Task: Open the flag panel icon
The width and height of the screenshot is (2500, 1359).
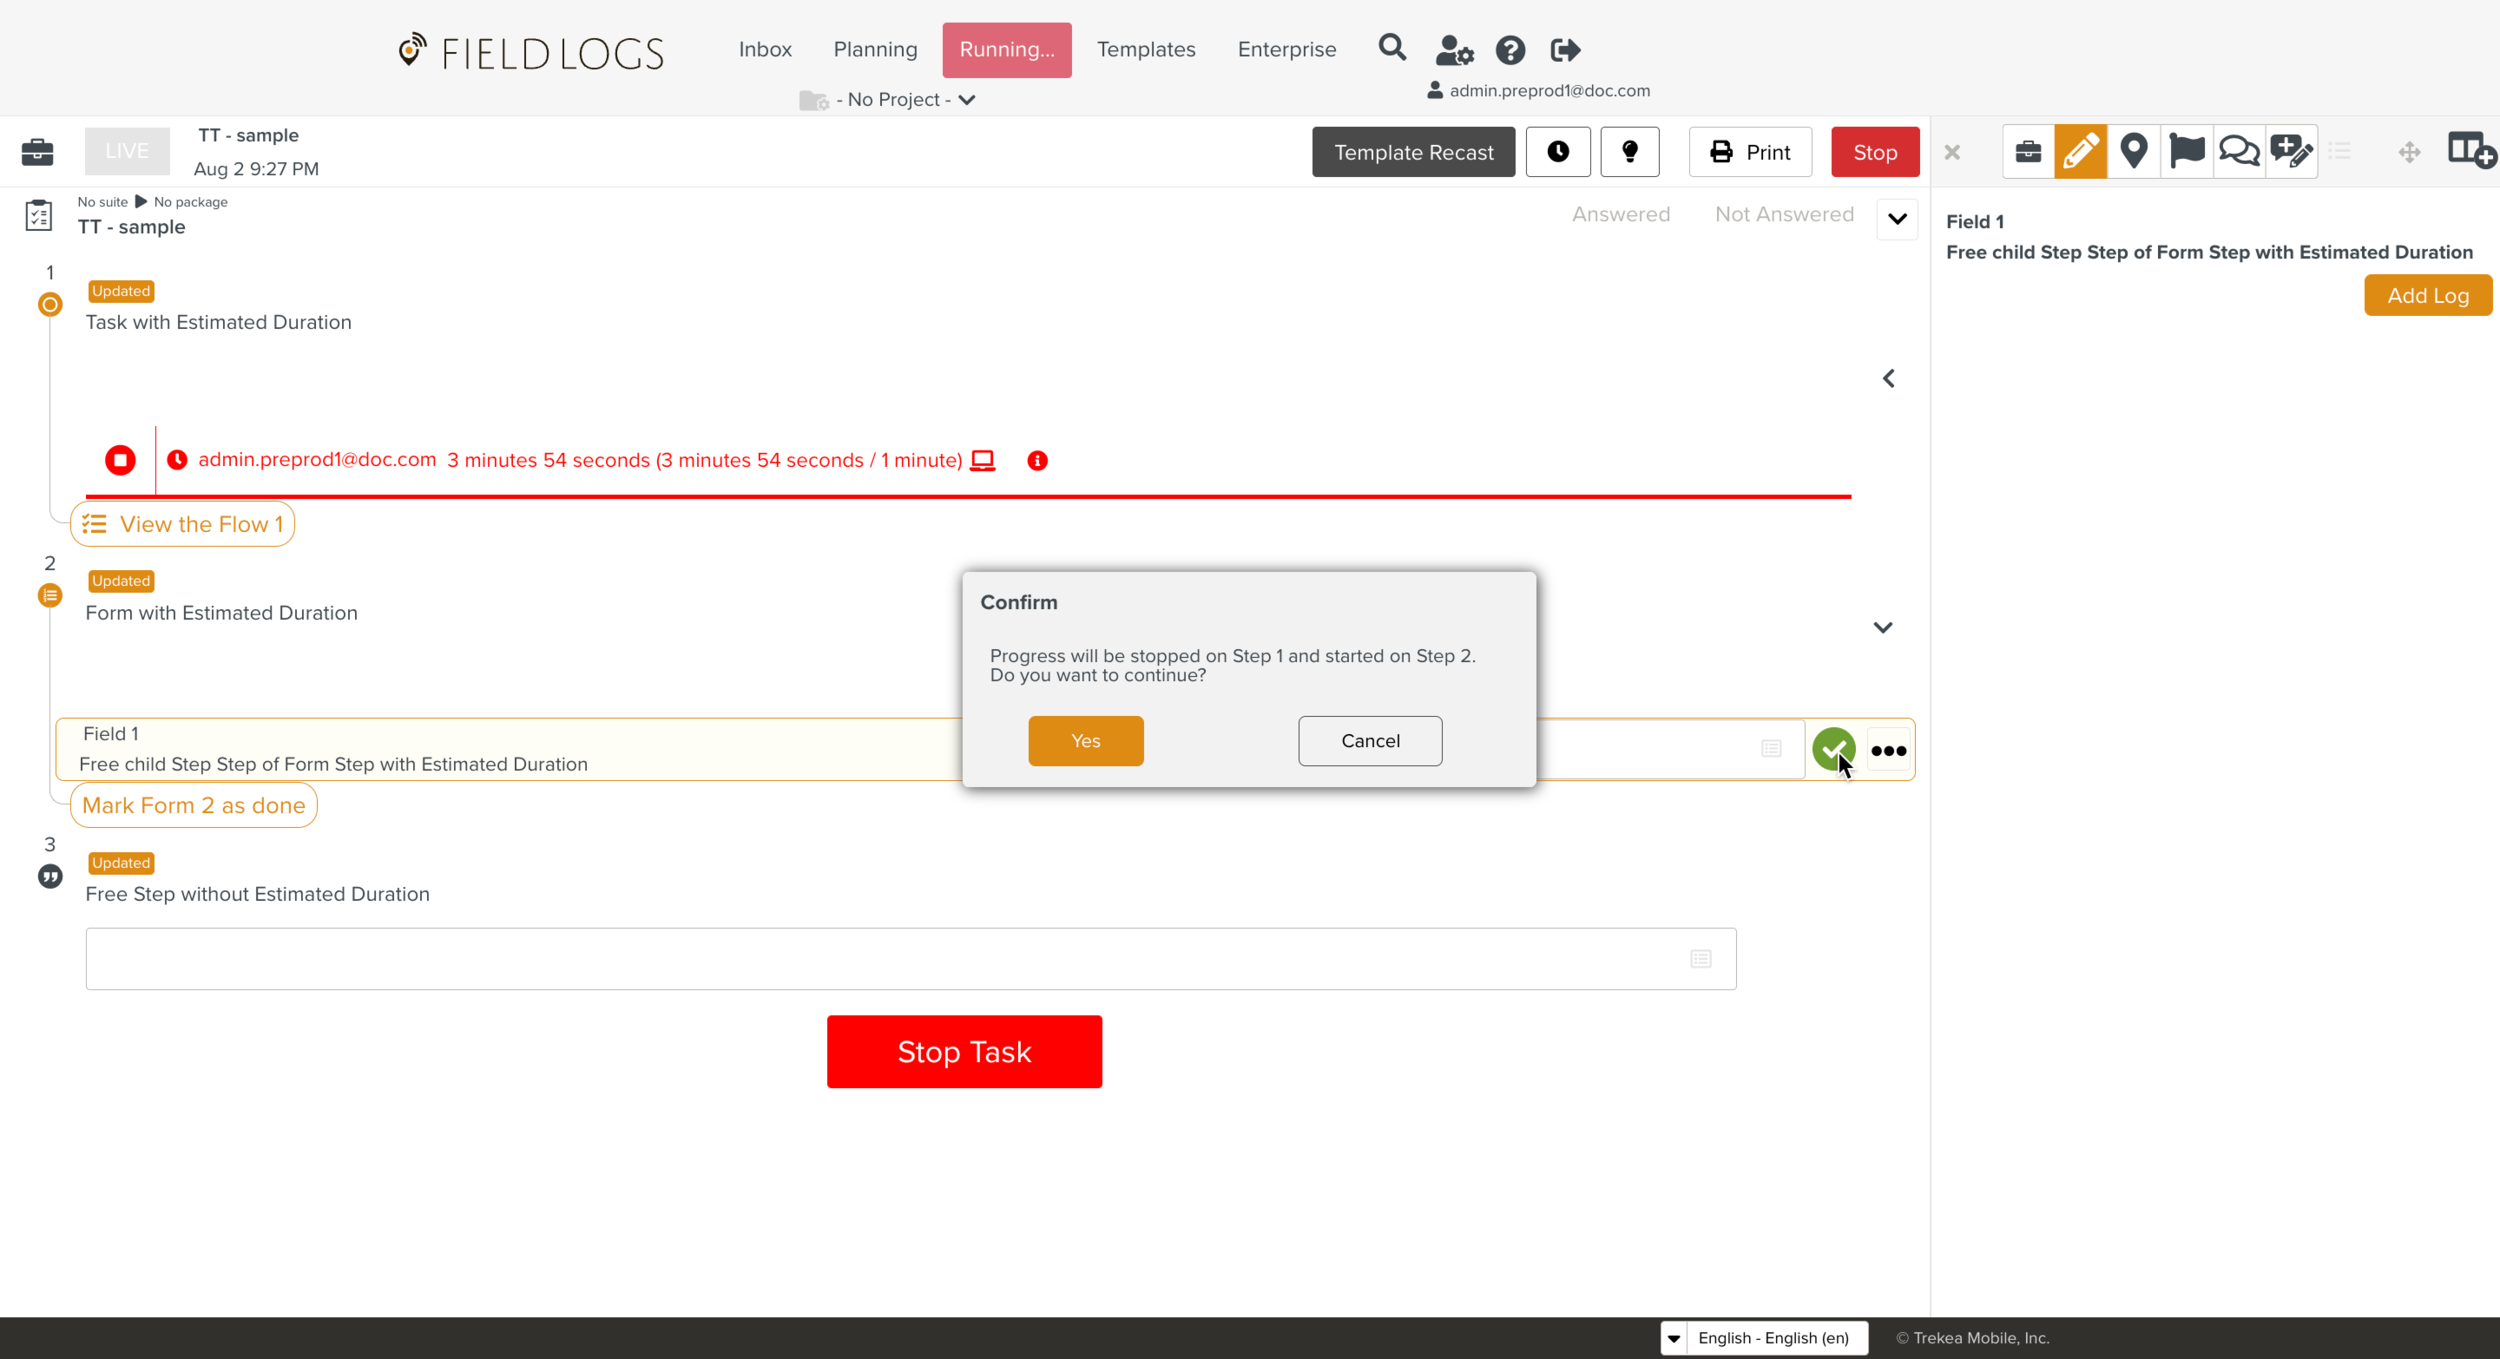Action: coord(2186,152)
